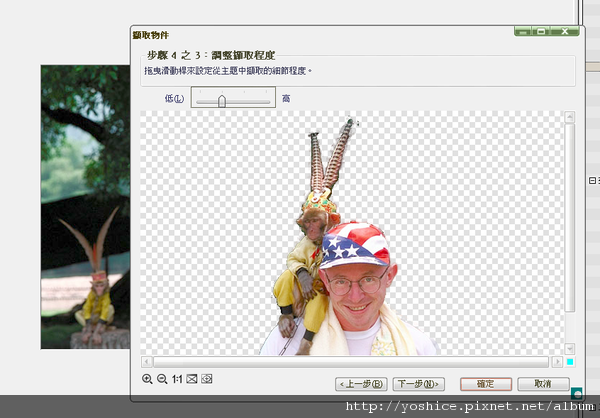Click the vertical scrollbar thumb beside the preview
The image size is (600, 418).
[x=570, y=217]
